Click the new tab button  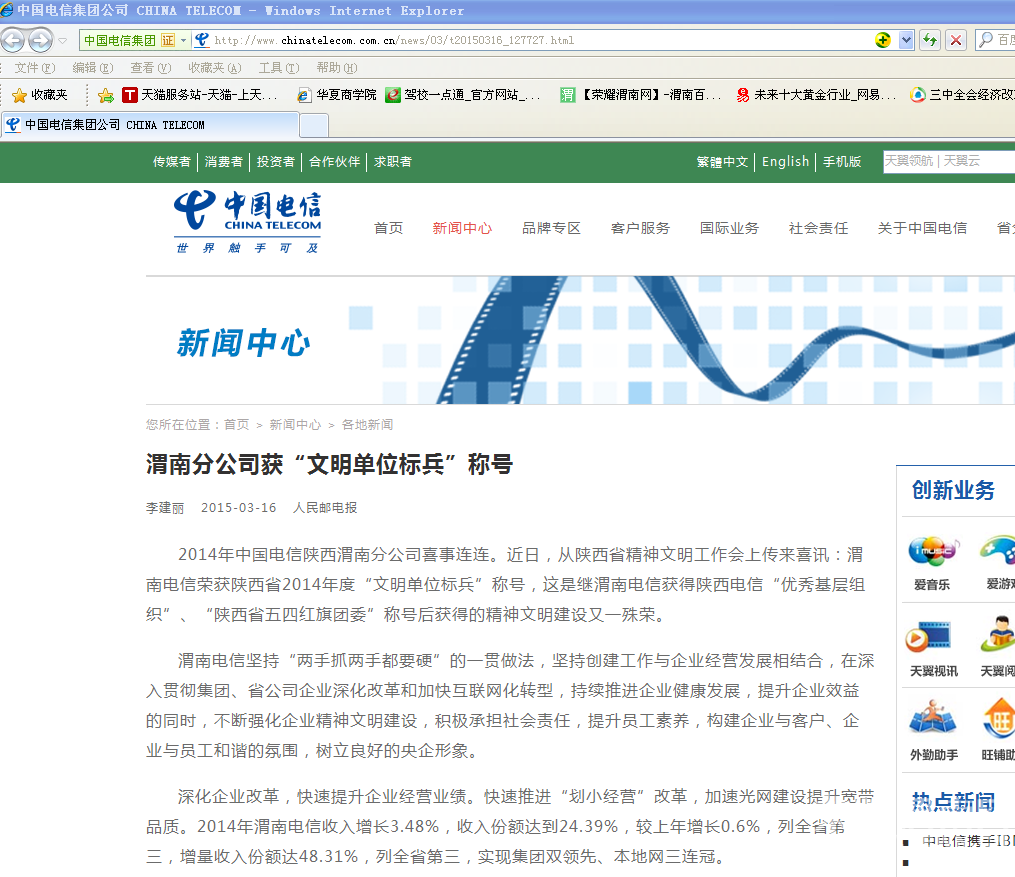pos(314,126)
